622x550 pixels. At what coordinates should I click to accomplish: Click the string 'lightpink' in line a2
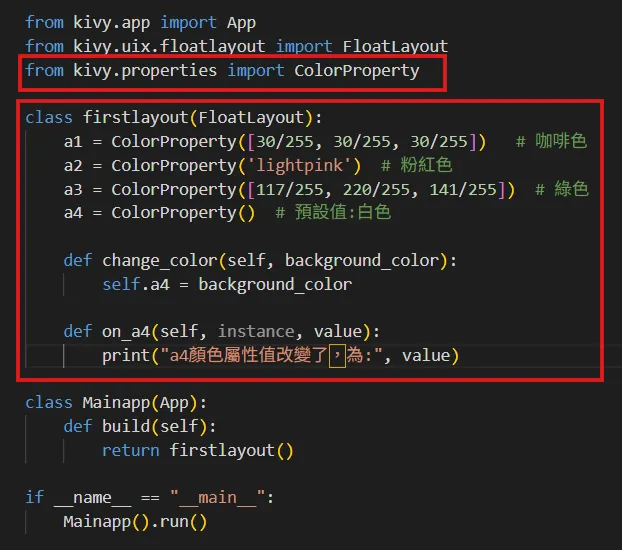pyautogui.click(x=299, y=166)
